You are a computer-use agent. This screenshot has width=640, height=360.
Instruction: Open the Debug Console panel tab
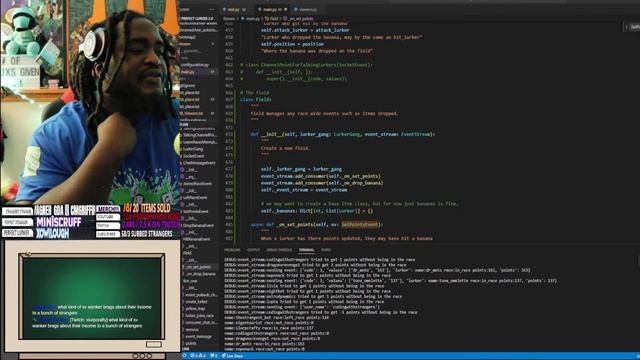coord(279,250)
